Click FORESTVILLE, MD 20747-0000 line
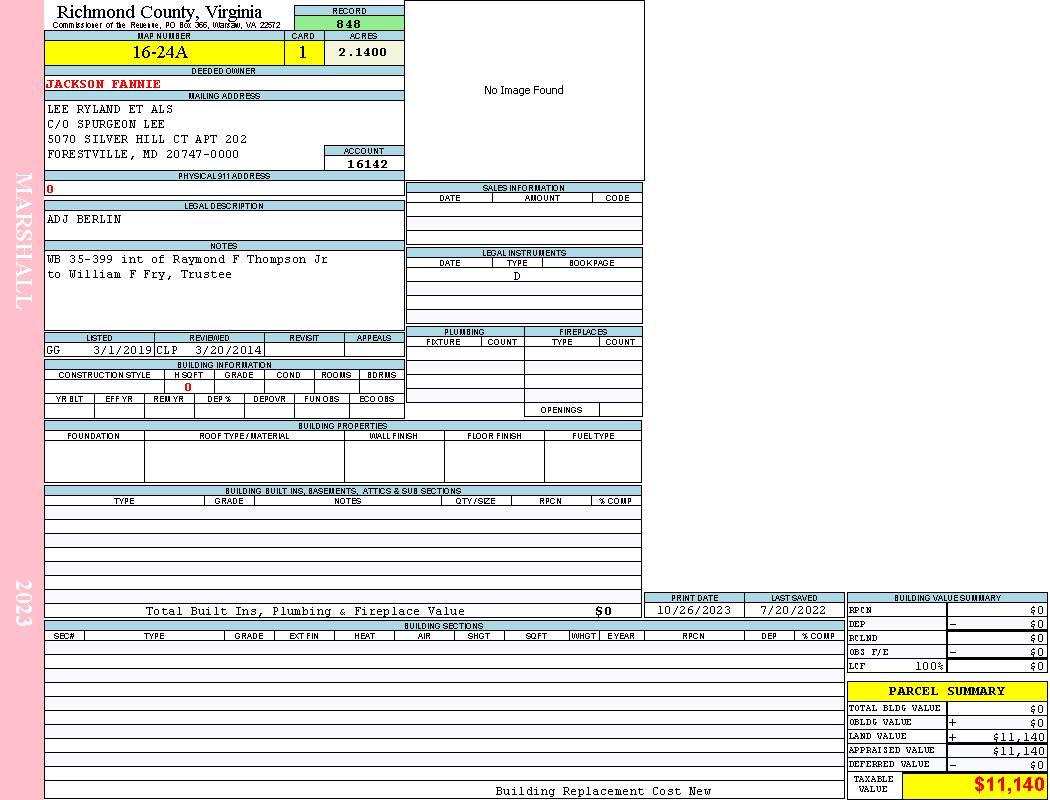The image size is (1050, 800). pos(143,155)
